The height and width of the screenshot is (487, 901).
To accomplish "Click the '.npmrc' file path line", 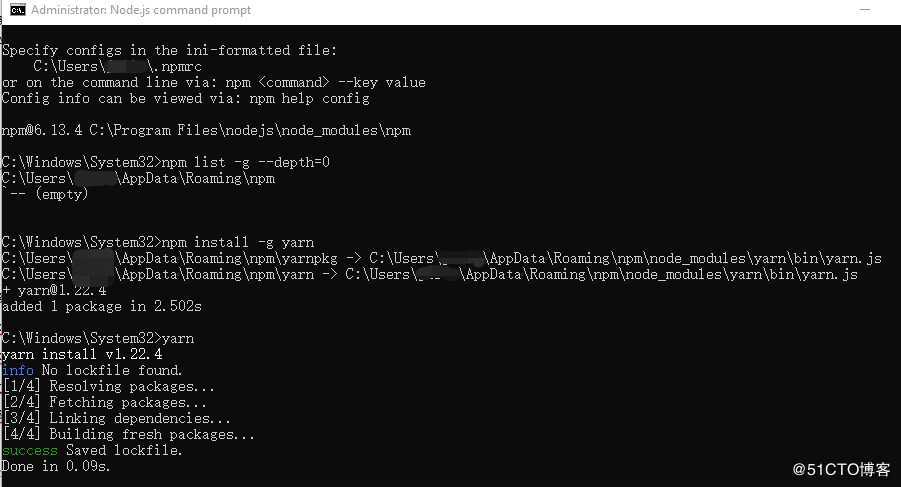I will [x=118, y=67].
